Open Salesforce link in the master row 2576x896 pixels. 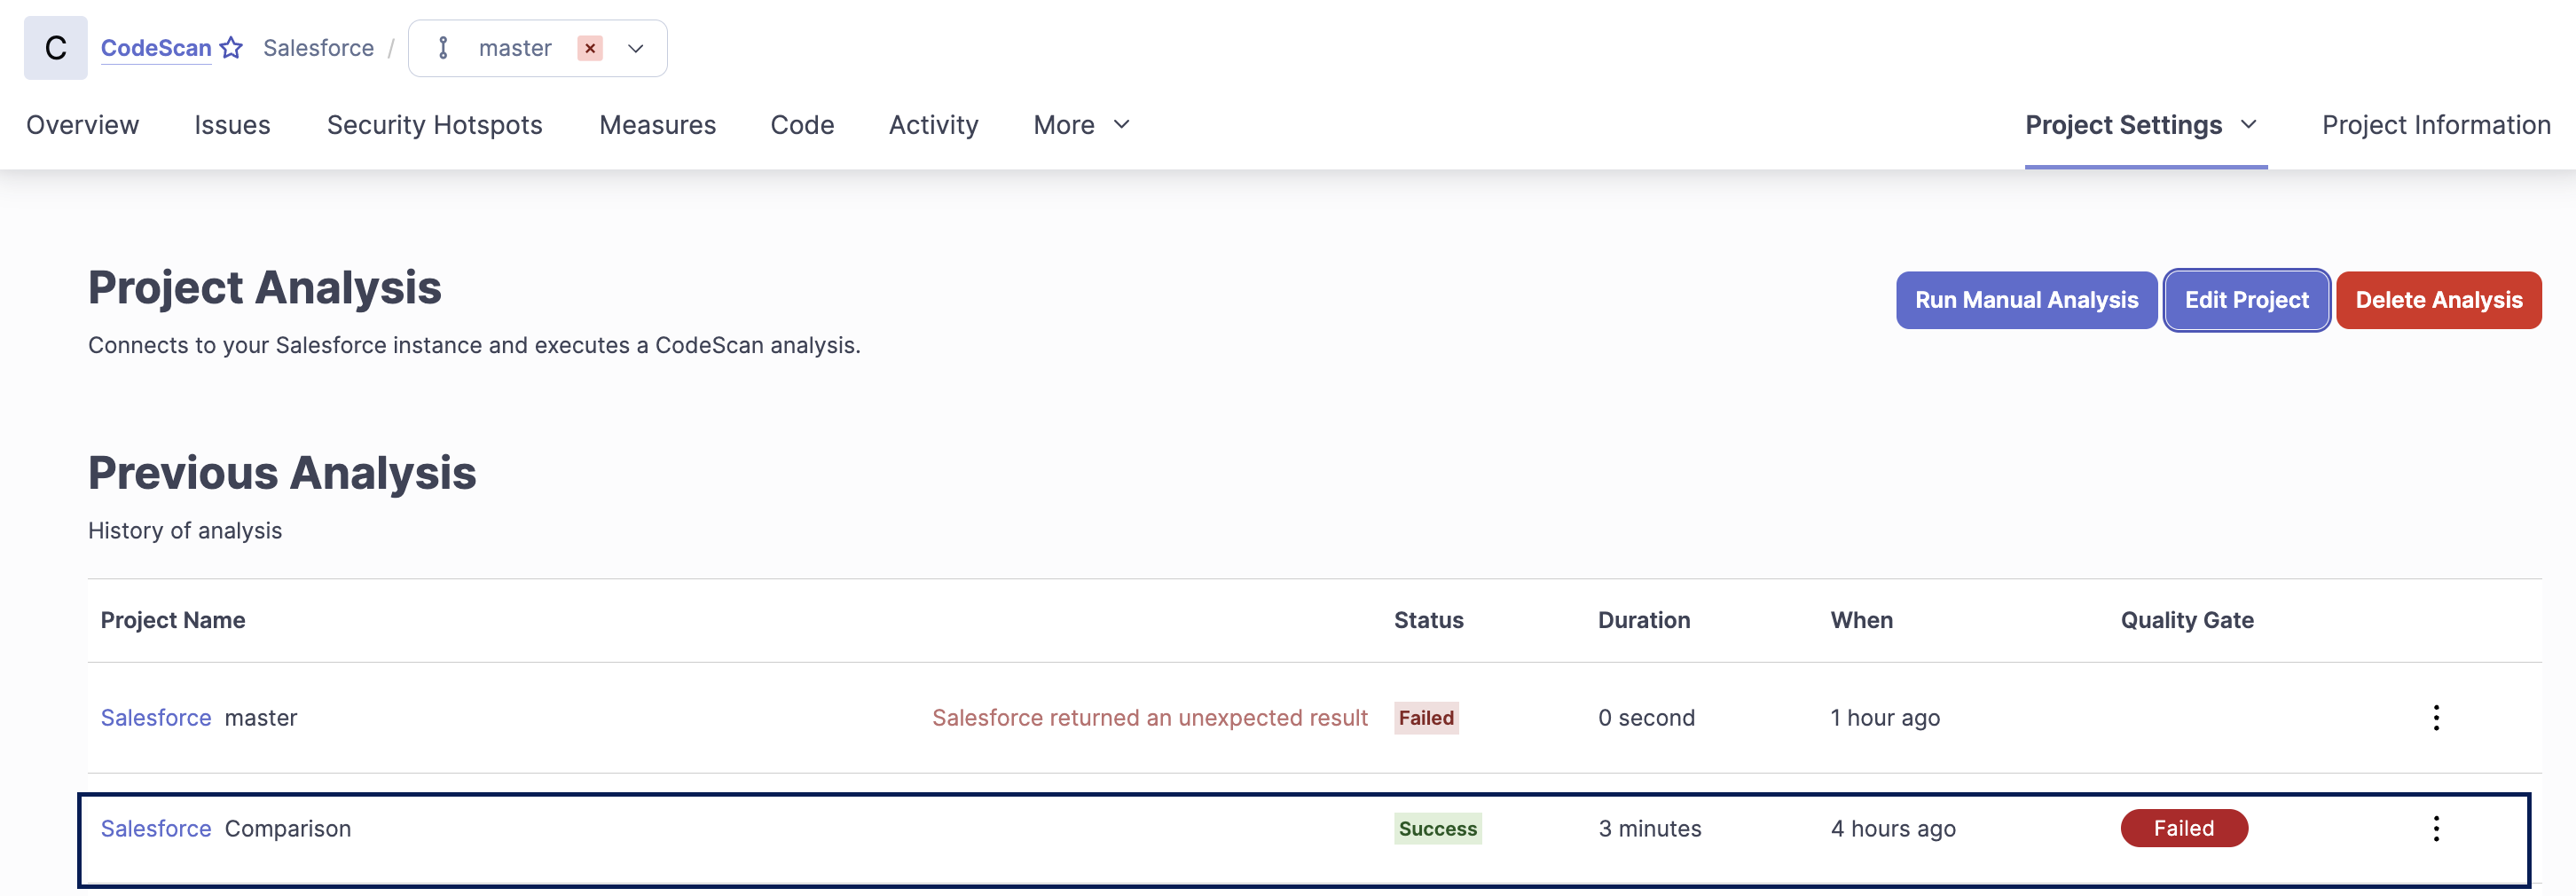[156, 718]
